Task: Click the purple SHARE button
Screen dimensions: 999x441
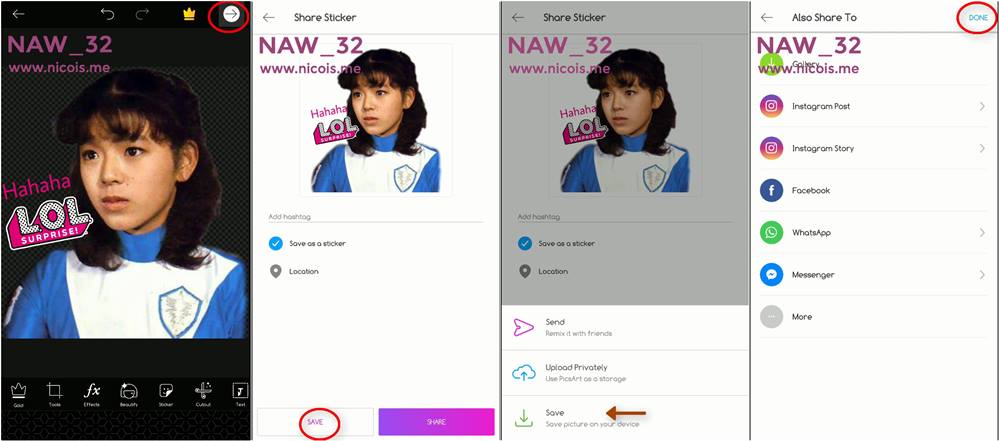Action: [x=436, y=422]
